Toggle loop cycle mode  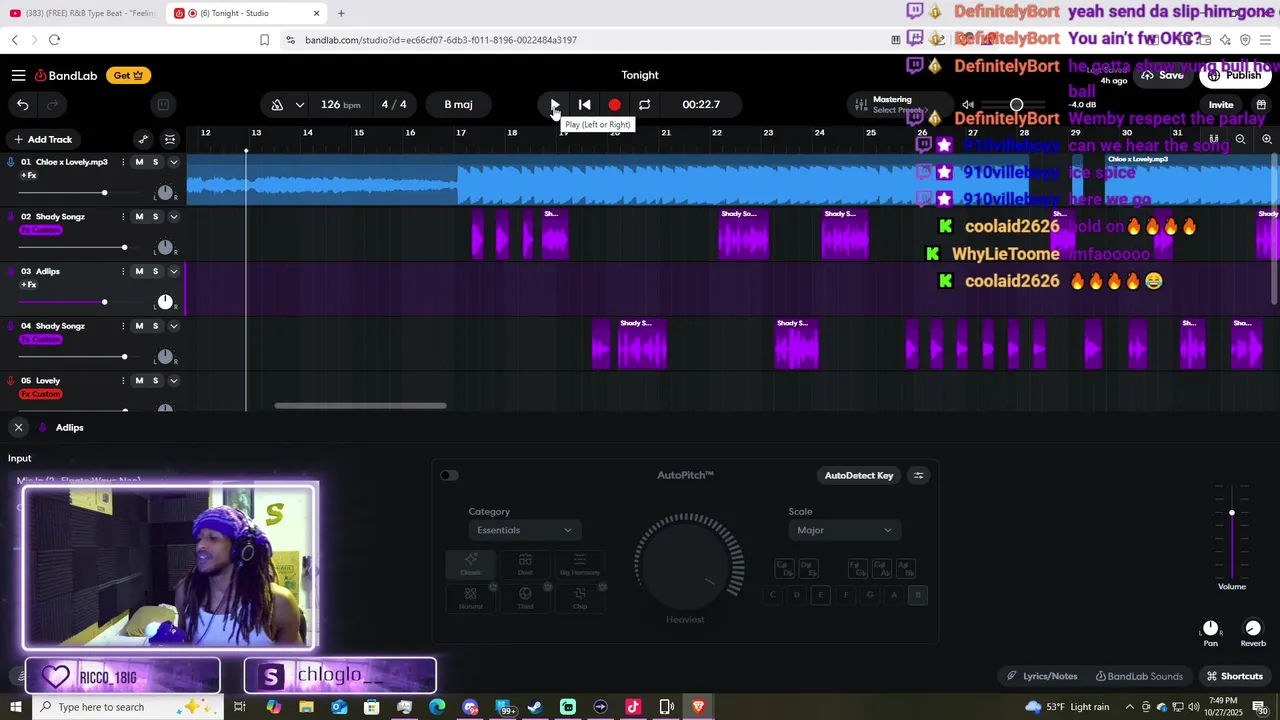point(645,104)
